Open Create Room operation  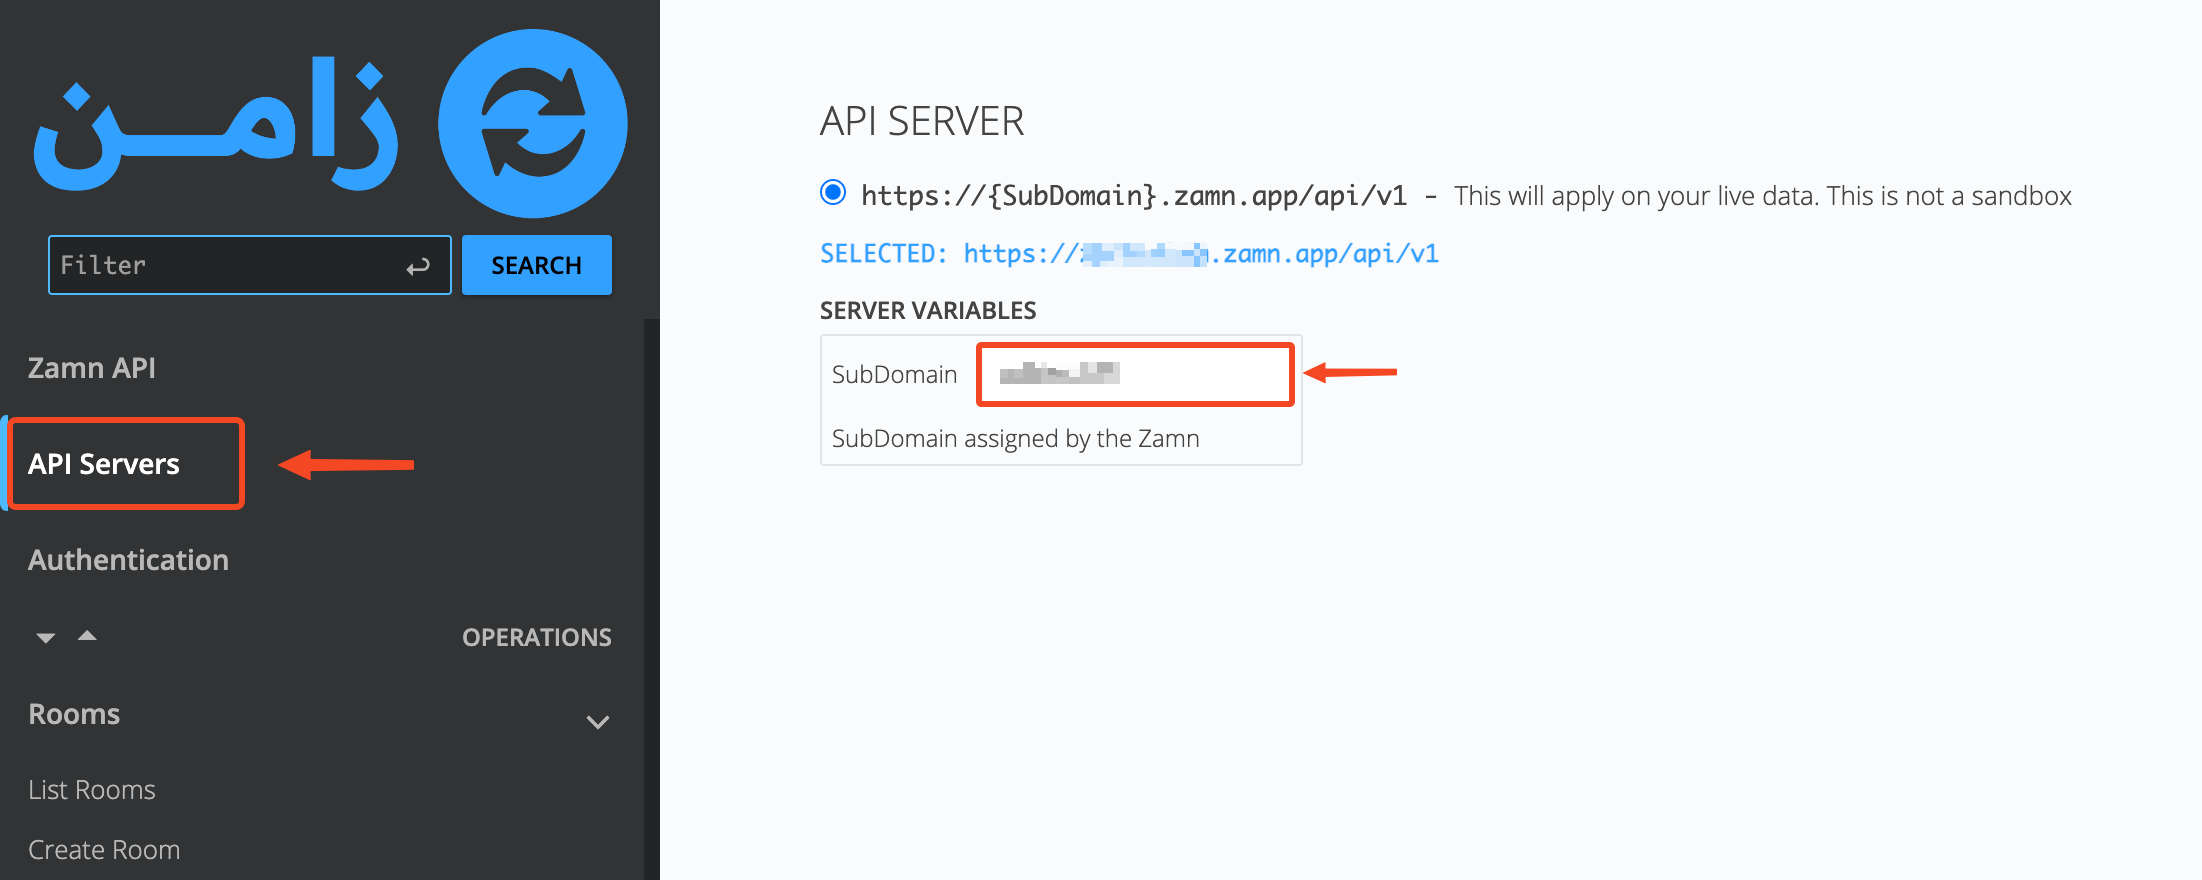tap(104, 850)
